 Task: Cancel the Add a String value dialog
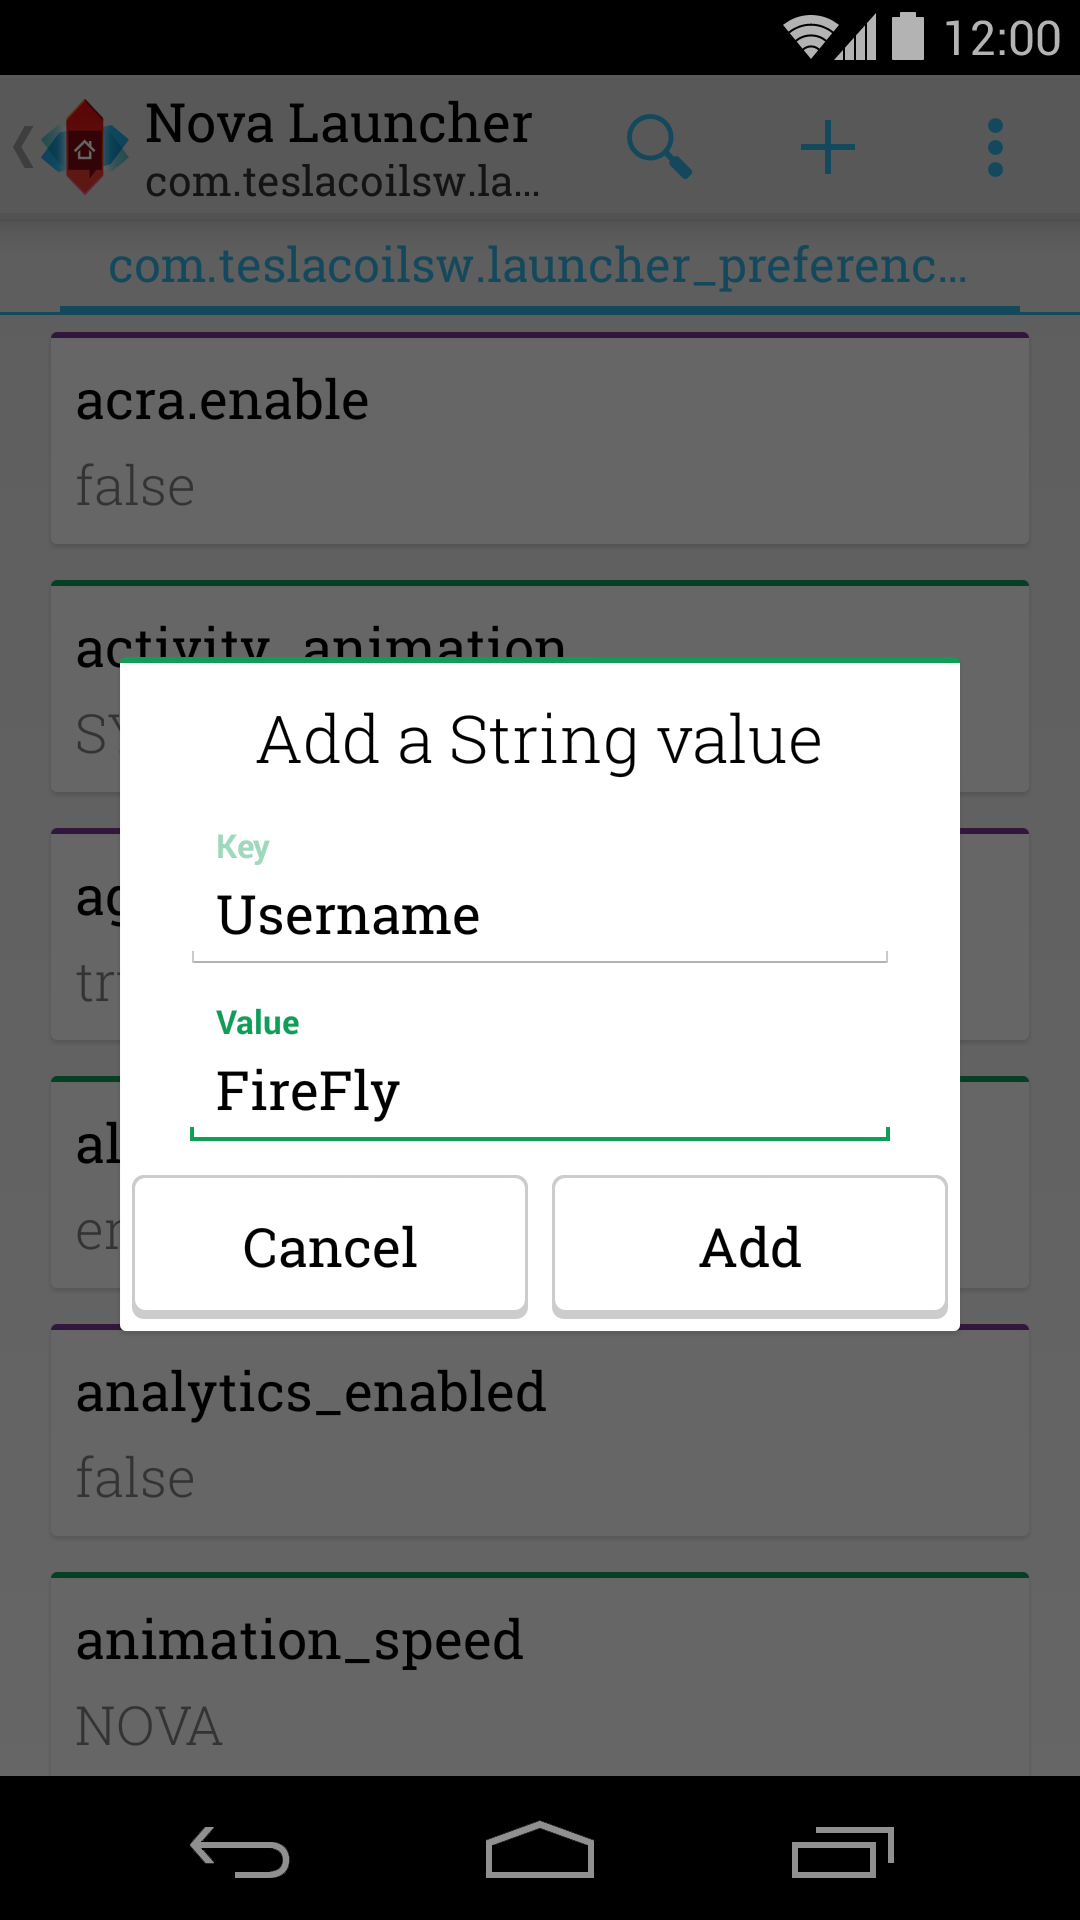330,1246
